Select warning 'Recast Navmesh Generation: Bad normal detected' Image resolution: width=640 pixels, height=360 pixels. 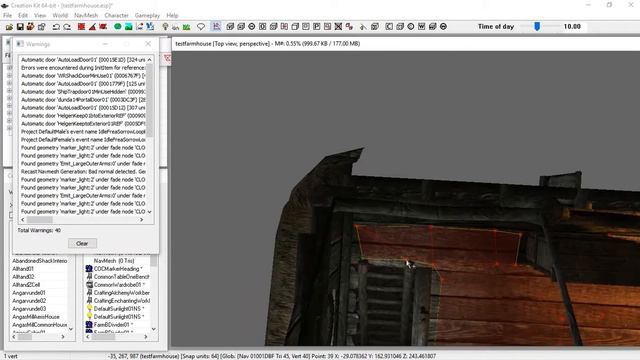tap(83, 172)
